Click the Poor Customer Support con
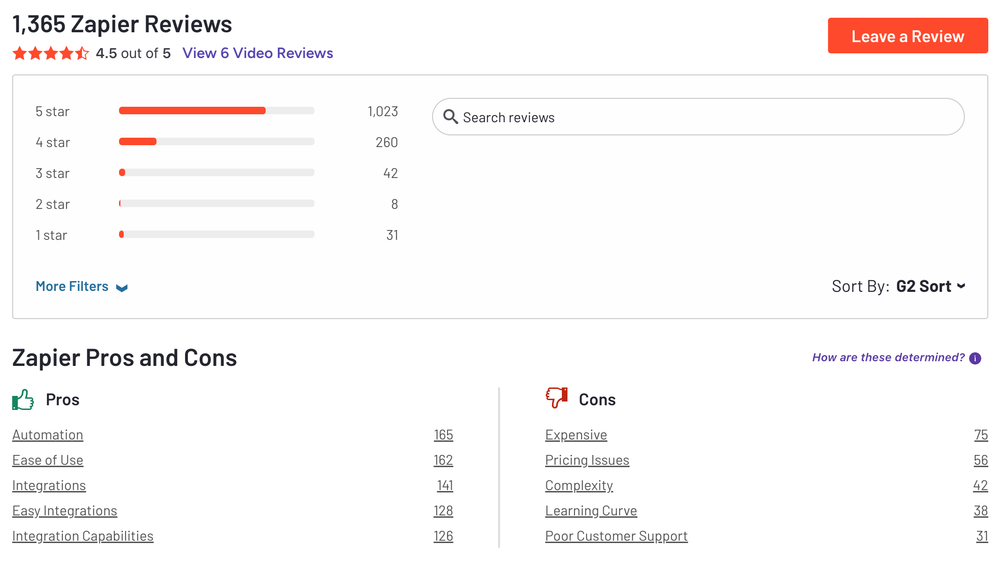 pos(616,536)
